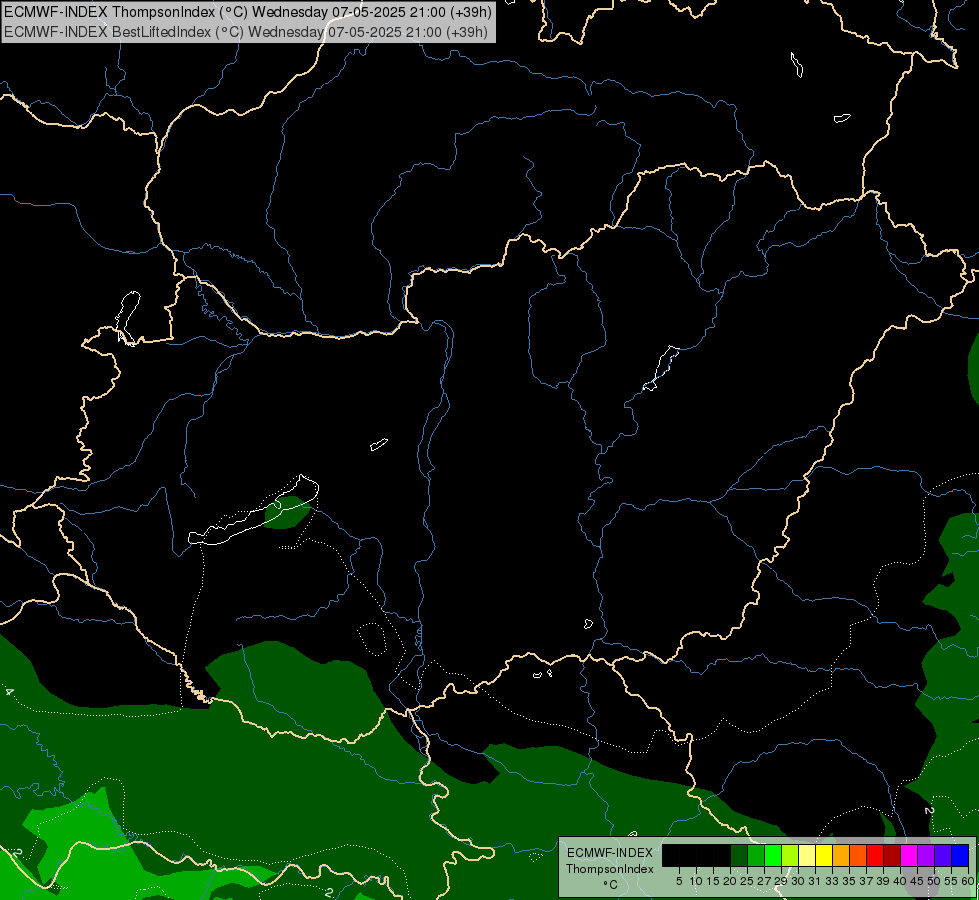
Task: Click the magenta 40–45 legend swatch
Action: 909,855
